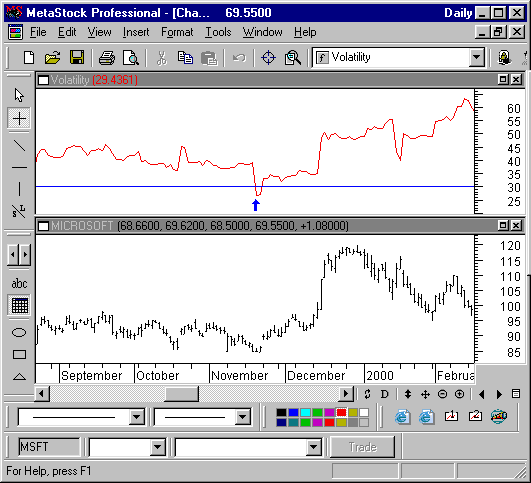Click the chart icon labeled 1
The width and height of the screenshot is (531, 483).
pyautogui.click(x=451, y=417)
